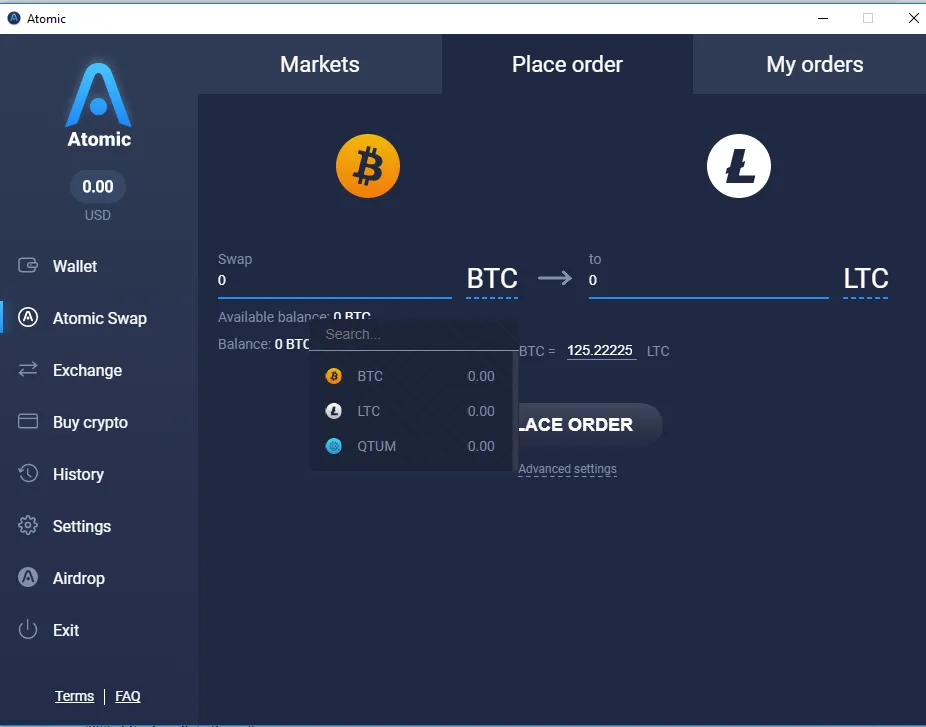The width and height of the screenshot is (926, 727).
Task: Click the small LTC icon in dropdown list
Action: [334, 411]
